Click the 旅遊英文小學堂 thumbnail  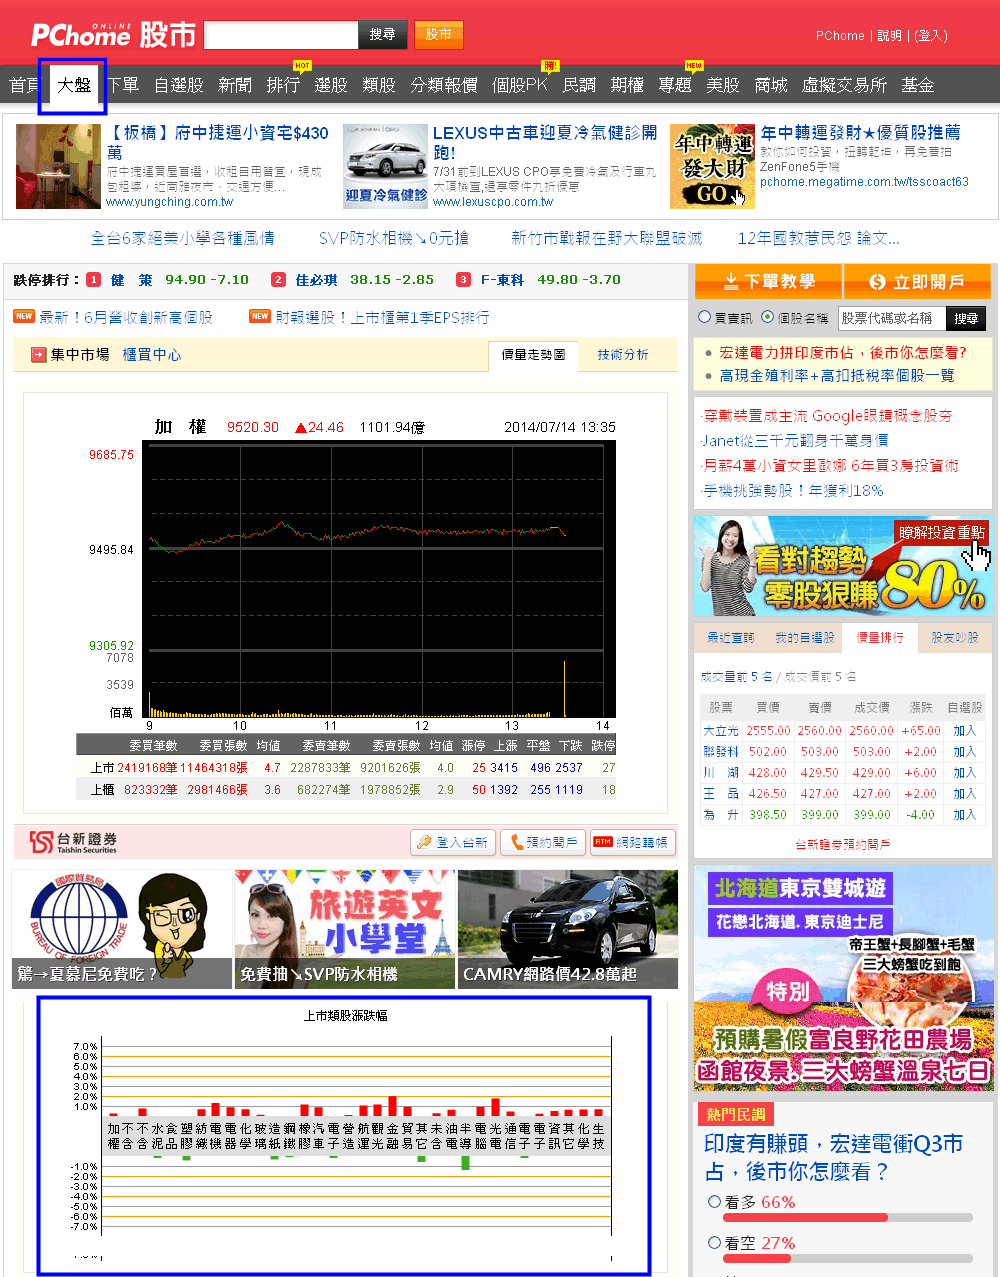coord(345,929)
